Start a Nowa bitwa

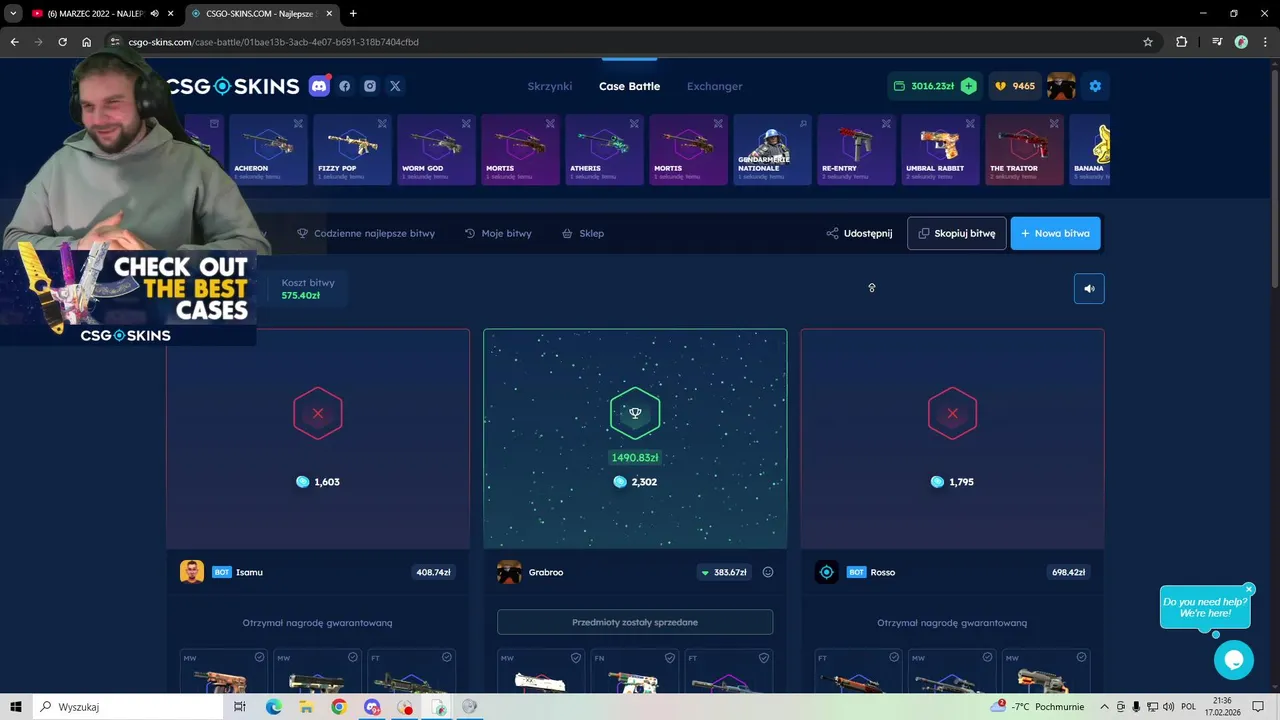[x=1055, y=233]
